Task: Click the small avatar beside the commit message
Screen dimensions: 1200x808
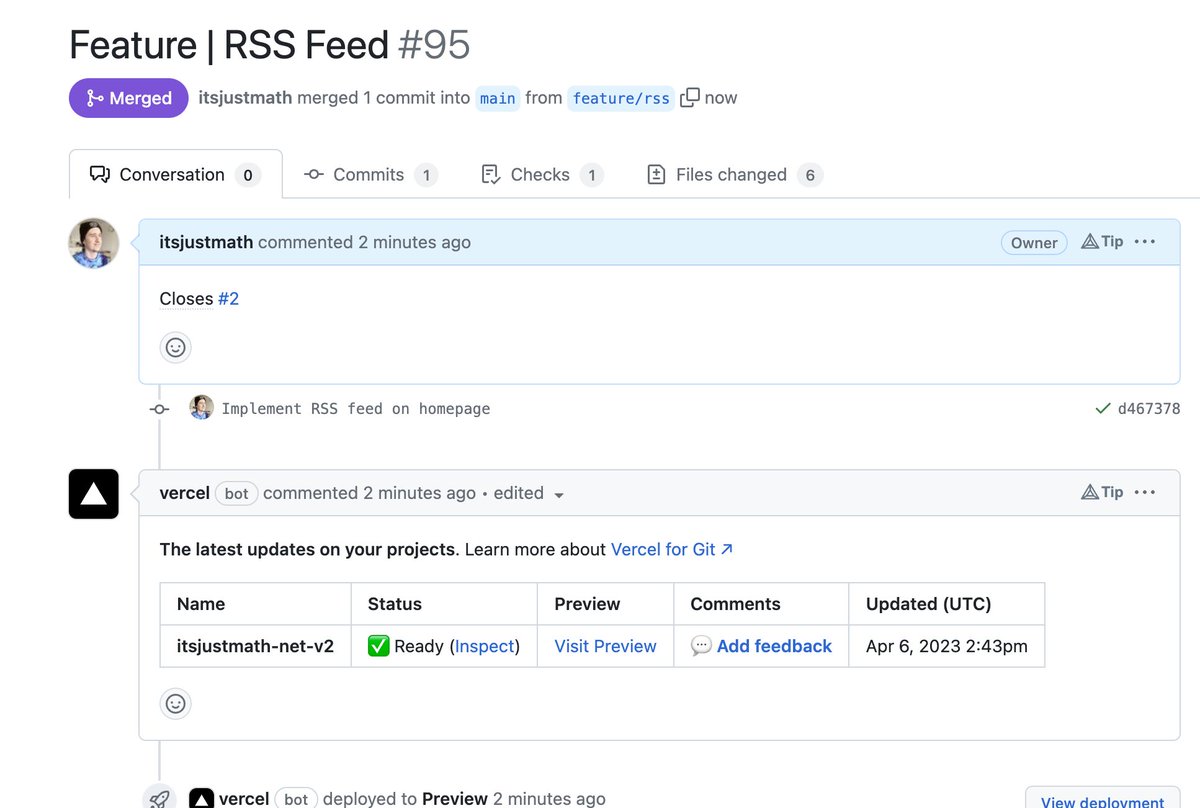Action: point(202,408)
